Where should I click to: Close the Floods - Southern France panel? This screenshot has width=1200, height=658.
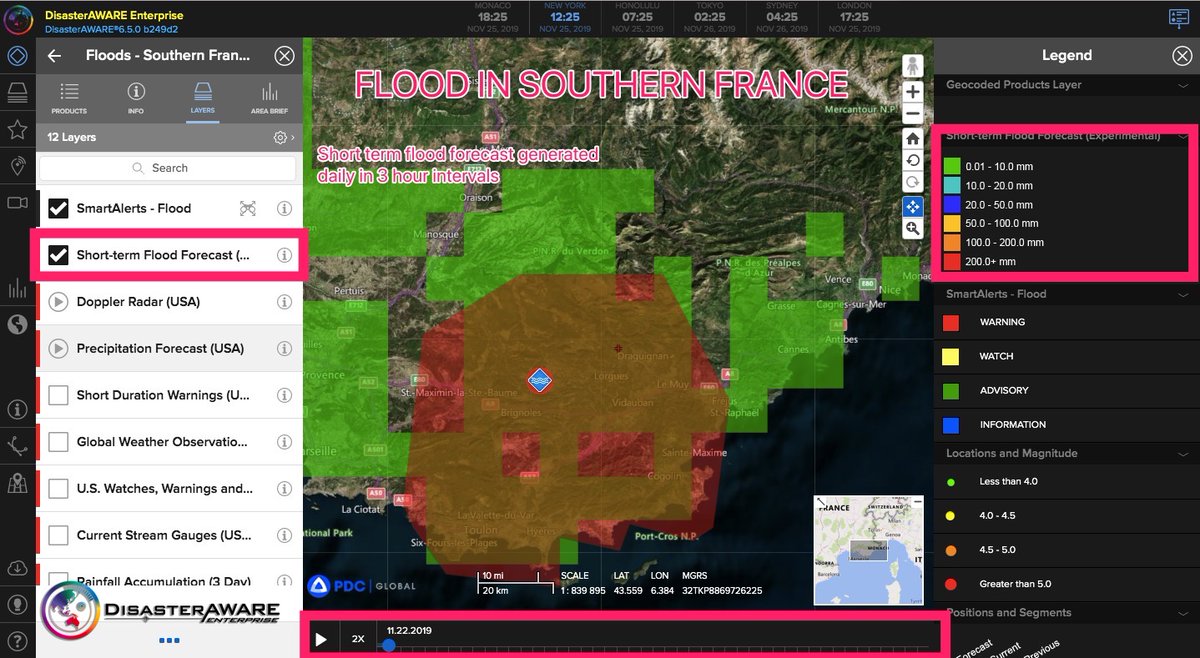[x=285, y=56]
